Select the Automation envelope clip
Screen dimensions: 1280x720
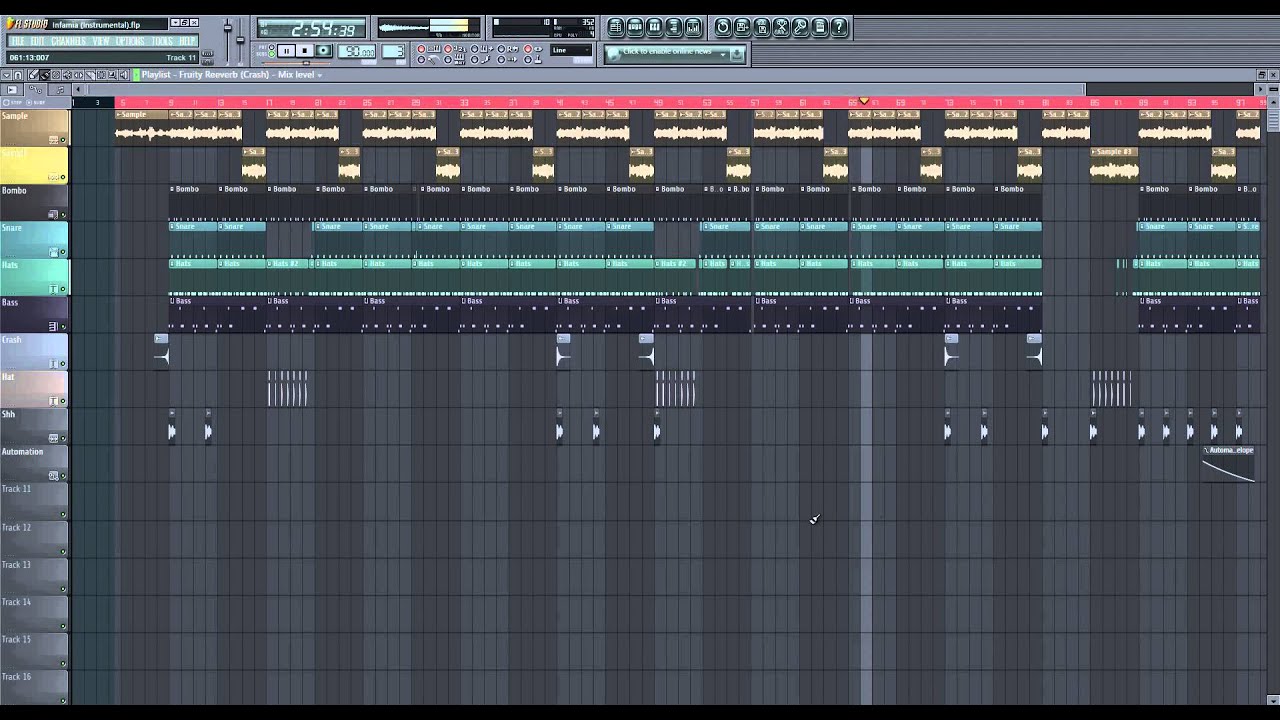[x=1229, y=465]
